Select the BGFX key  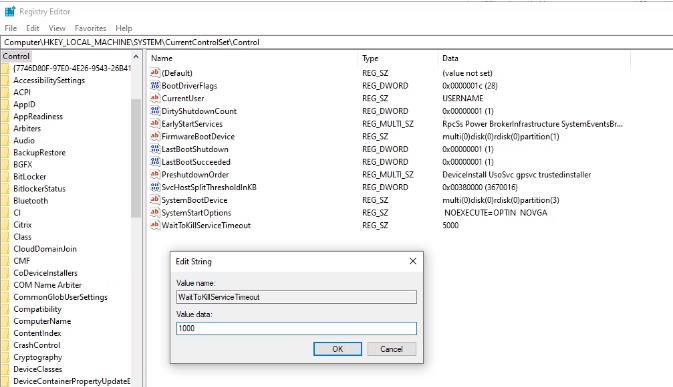[23, 164]
